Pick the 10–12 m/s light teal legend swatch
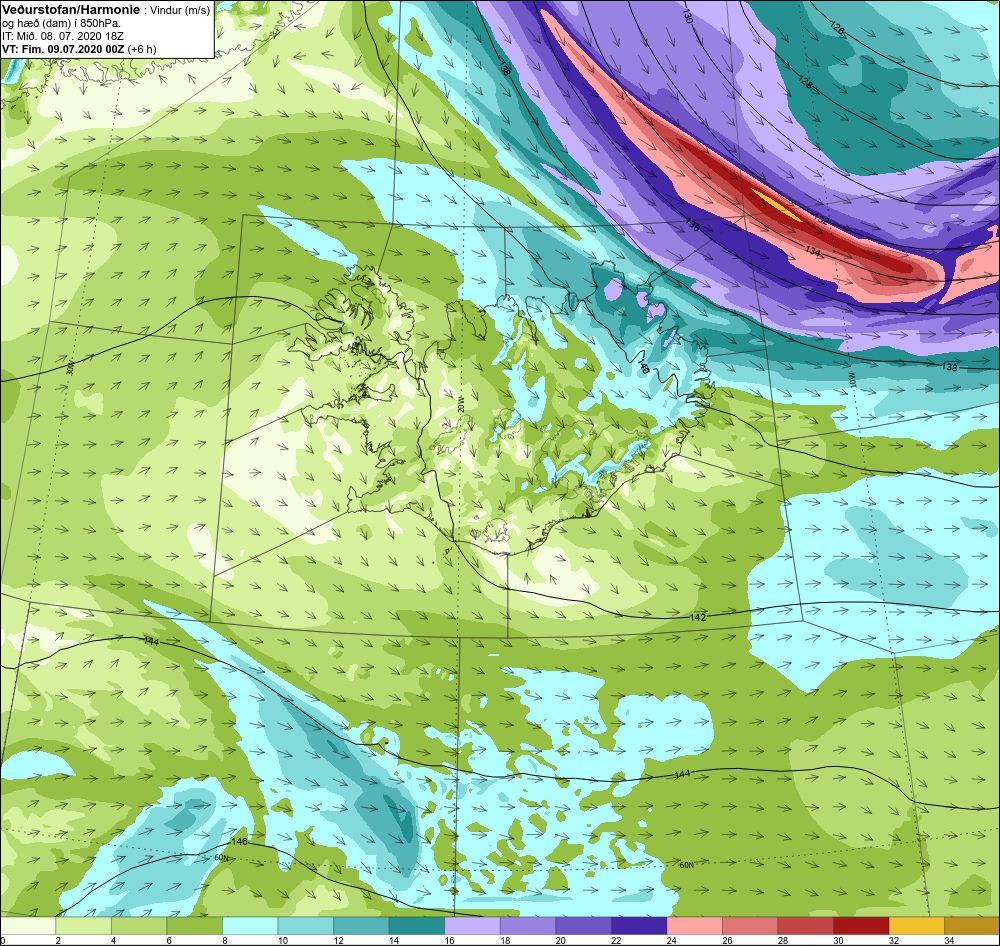Image resolution: width=1000 pixels, height=946 pixels. pos(305,925)
